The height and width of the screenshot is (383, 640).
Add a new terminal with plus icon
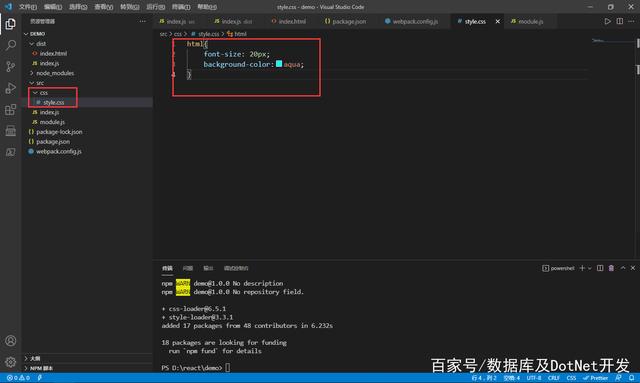(582, 268)
